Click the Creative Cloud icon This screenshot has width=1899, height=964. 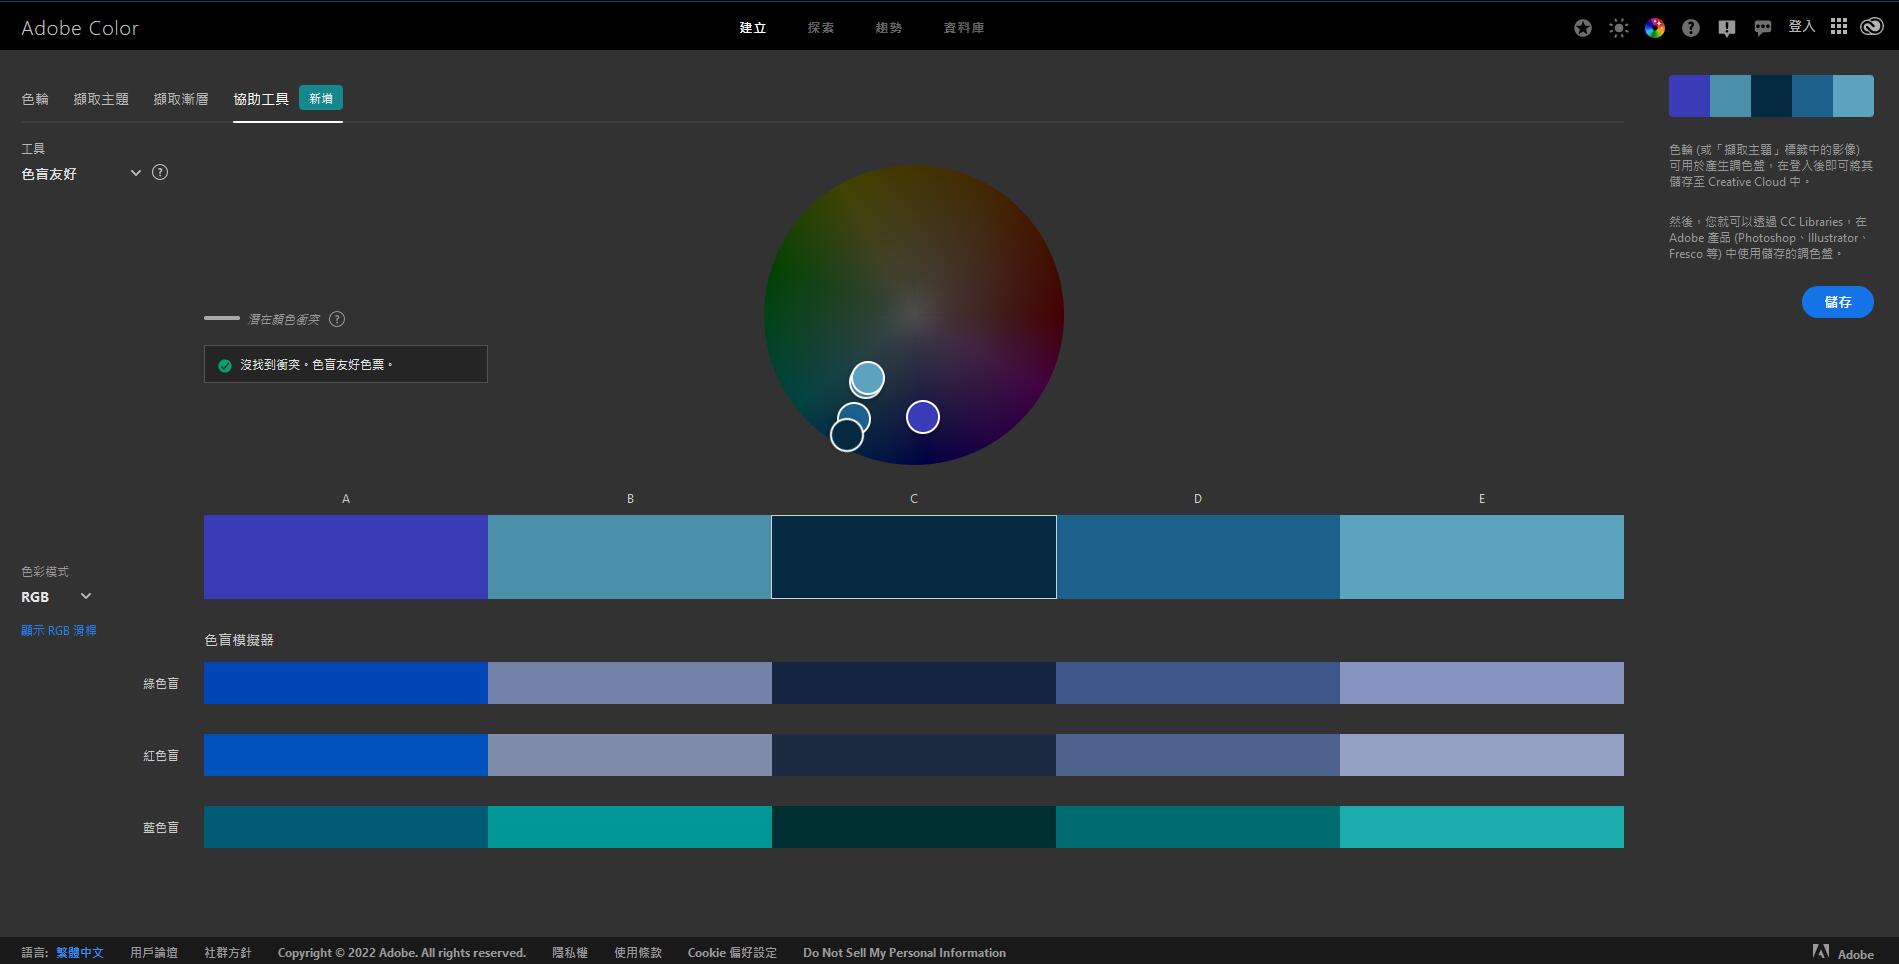pyautogui.click(x=1871, y=27)
